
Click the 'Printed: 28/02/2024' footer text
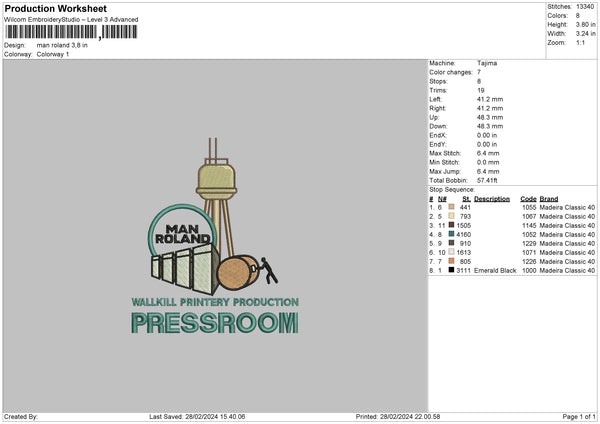[398, 416]
